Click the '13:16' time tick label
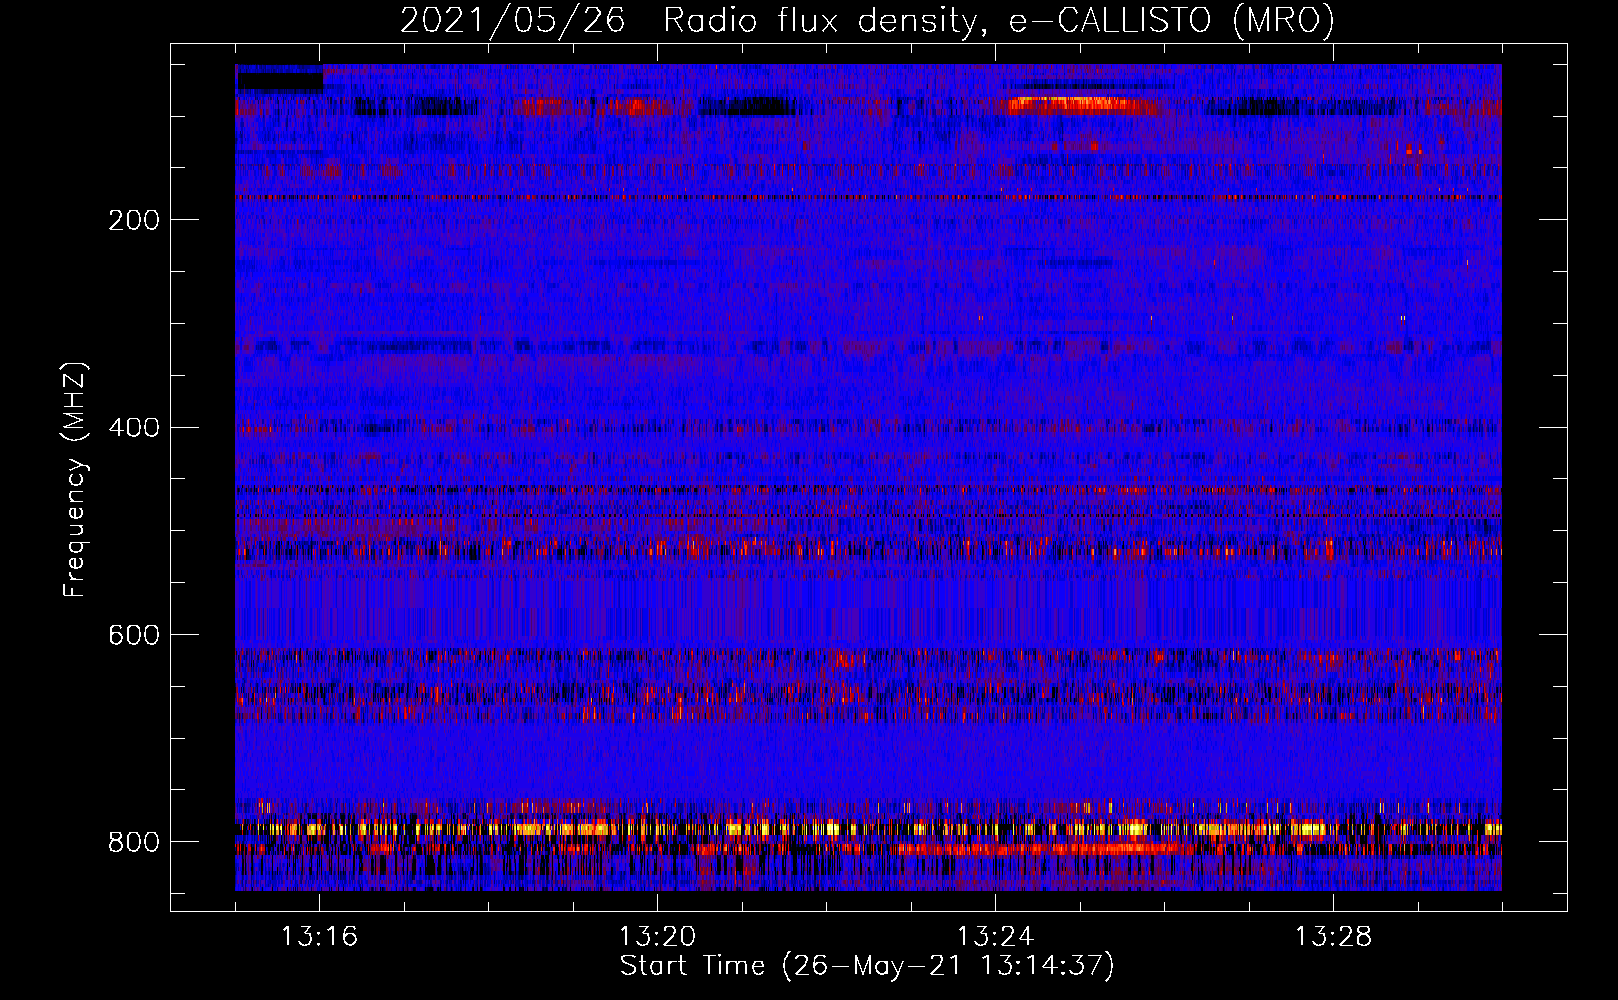The height and width of the screenshot is (1000, 1618). coord(319,937)
